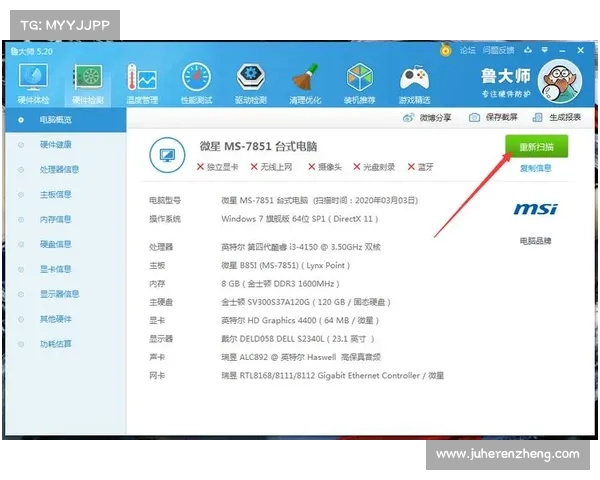Select 功耗估算 sidebar entry
This screenshot has height=480, width=600.
tap(56, 343)
